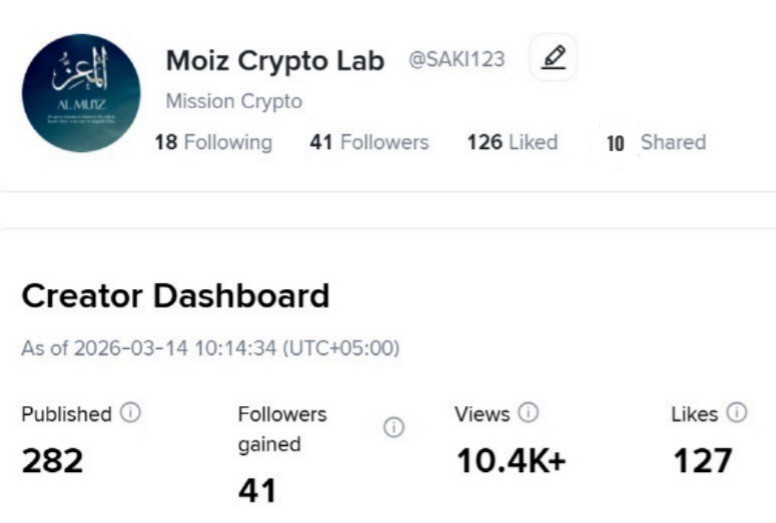Click info icon next to Views
Image resolution: width=776 pixels, height=523 pixels.
click(528, 413)
